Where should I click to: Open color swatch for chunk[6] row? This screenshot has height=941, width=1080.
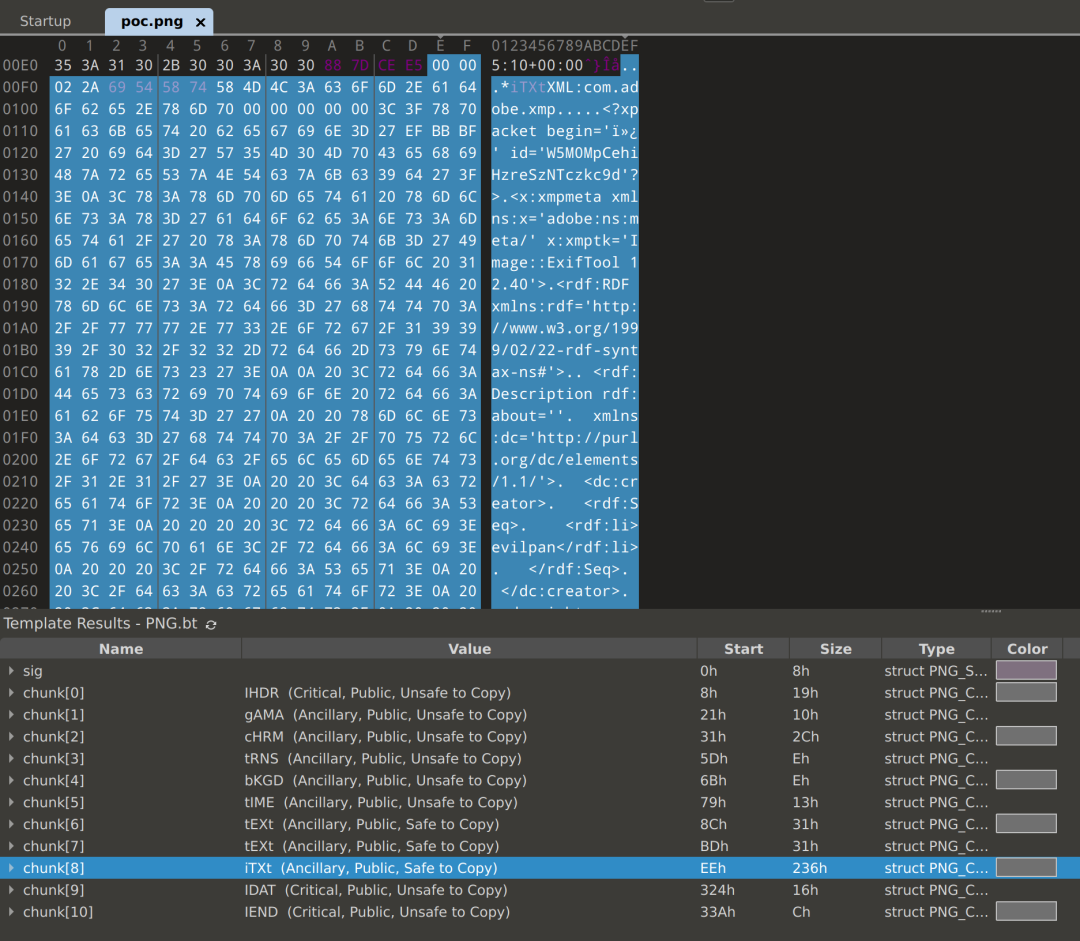click(1026, 824)
